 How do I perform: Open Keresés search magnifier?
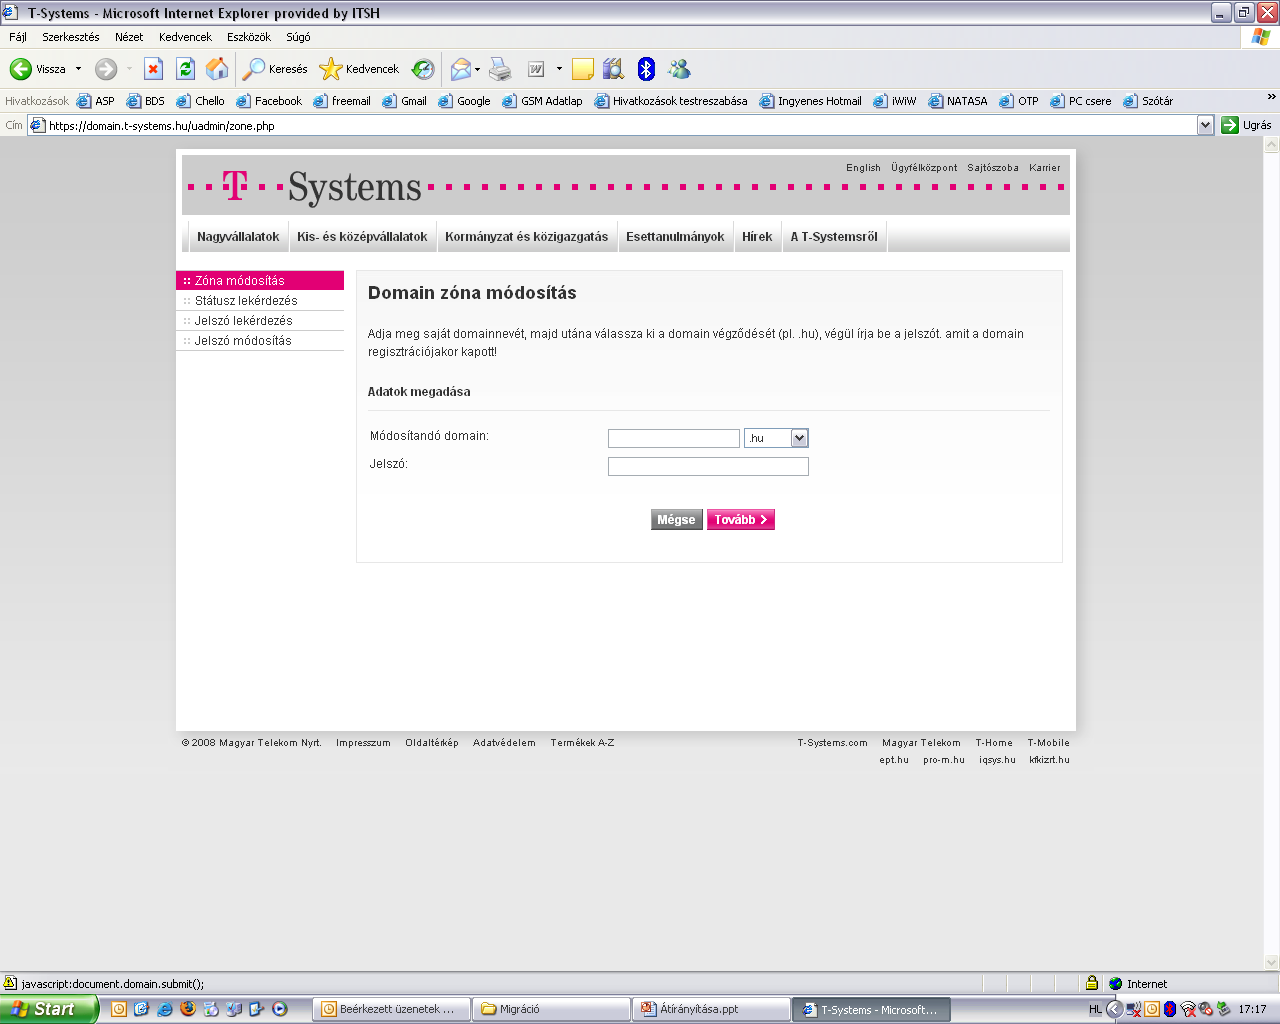[276, 69]
